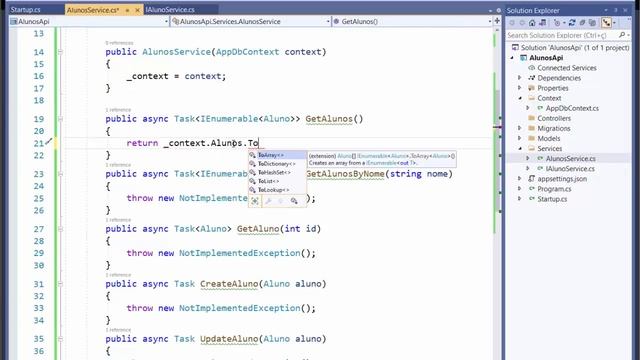Screen dimensions: 640x360
Task: Select AppDbContext.cs in Solution Explorer
Action: 572,108
